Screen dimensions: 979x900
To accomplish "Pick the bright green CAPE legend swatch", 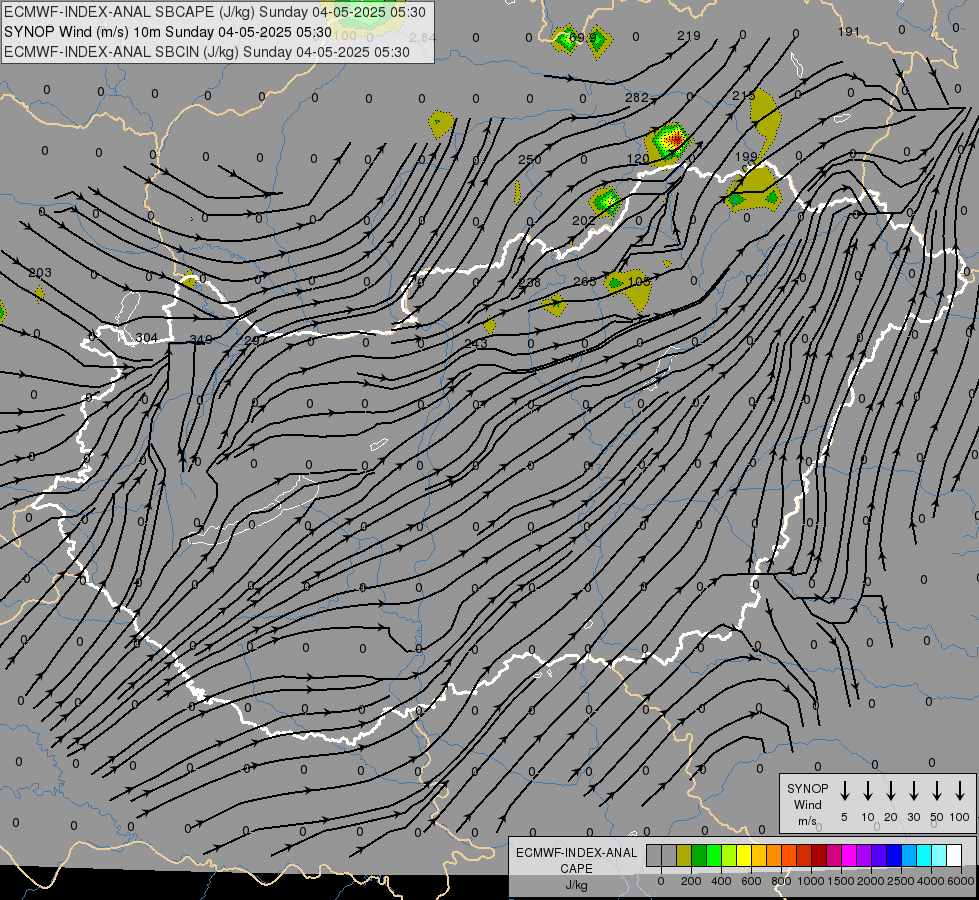I will click(714, 855).
